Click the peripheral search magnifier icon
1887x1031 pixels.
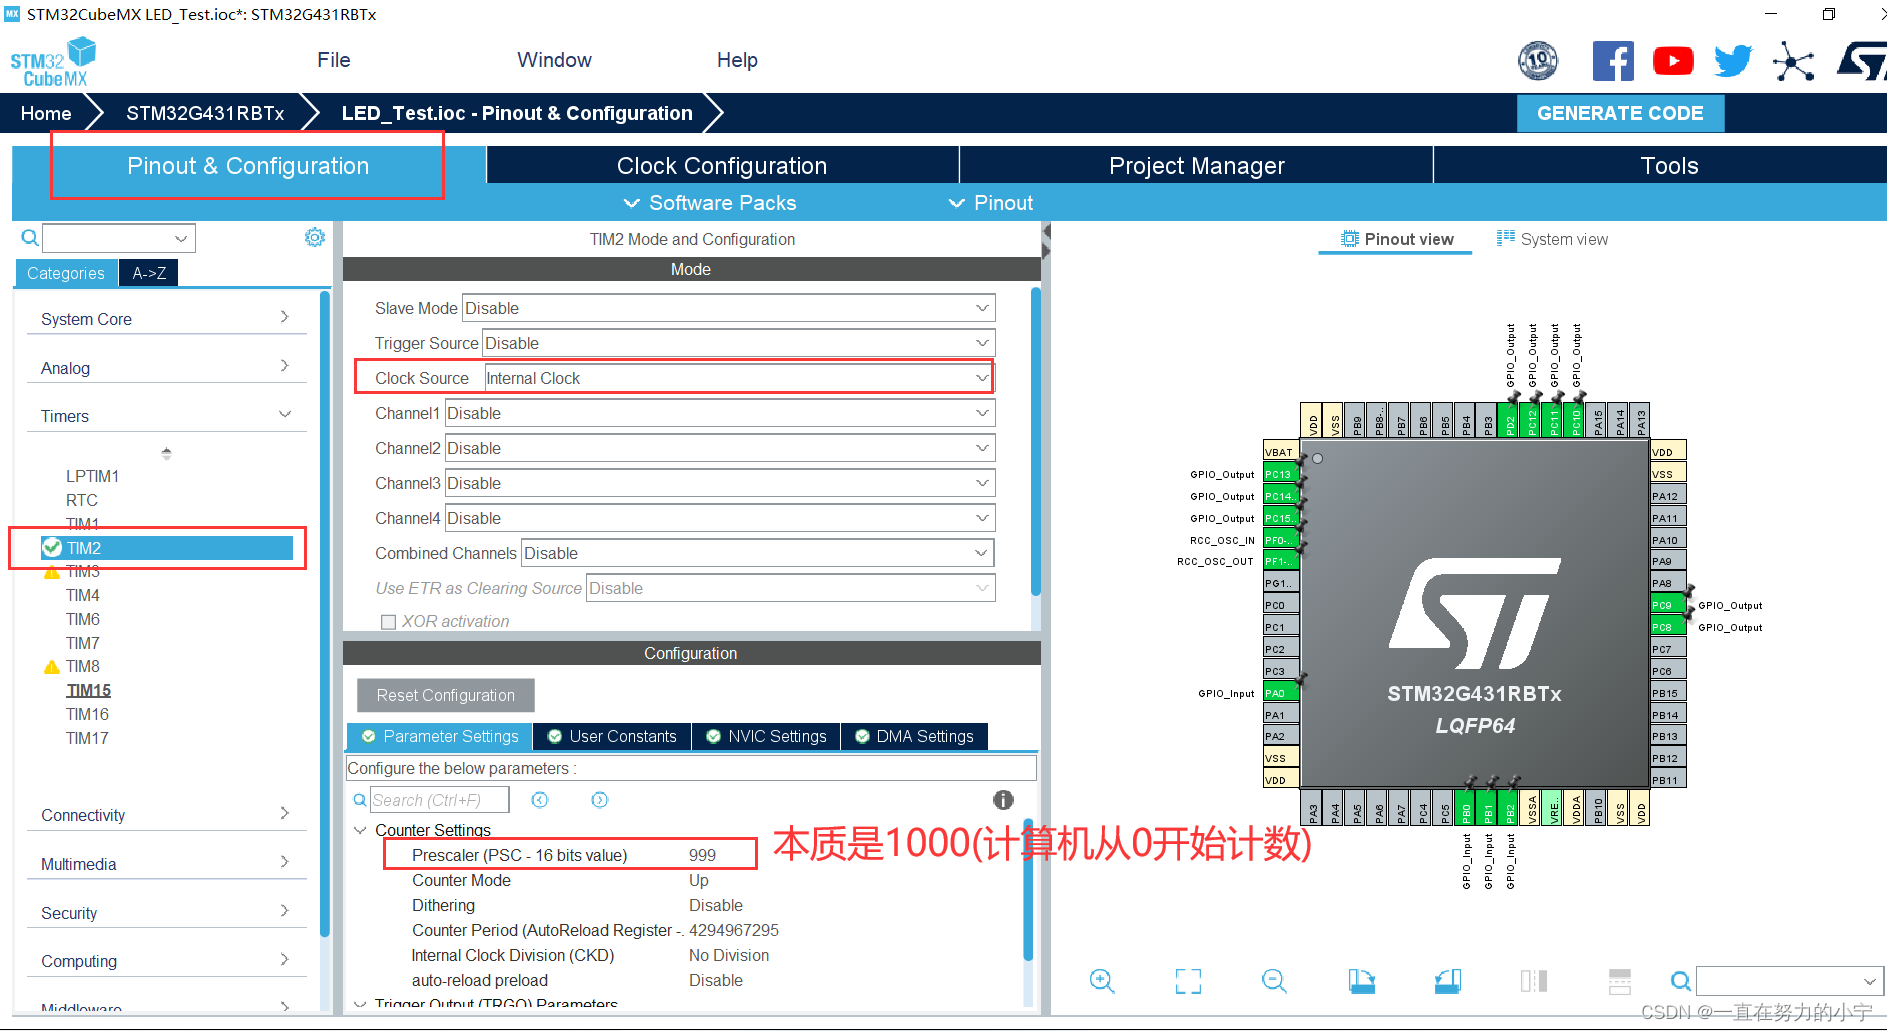30,238
